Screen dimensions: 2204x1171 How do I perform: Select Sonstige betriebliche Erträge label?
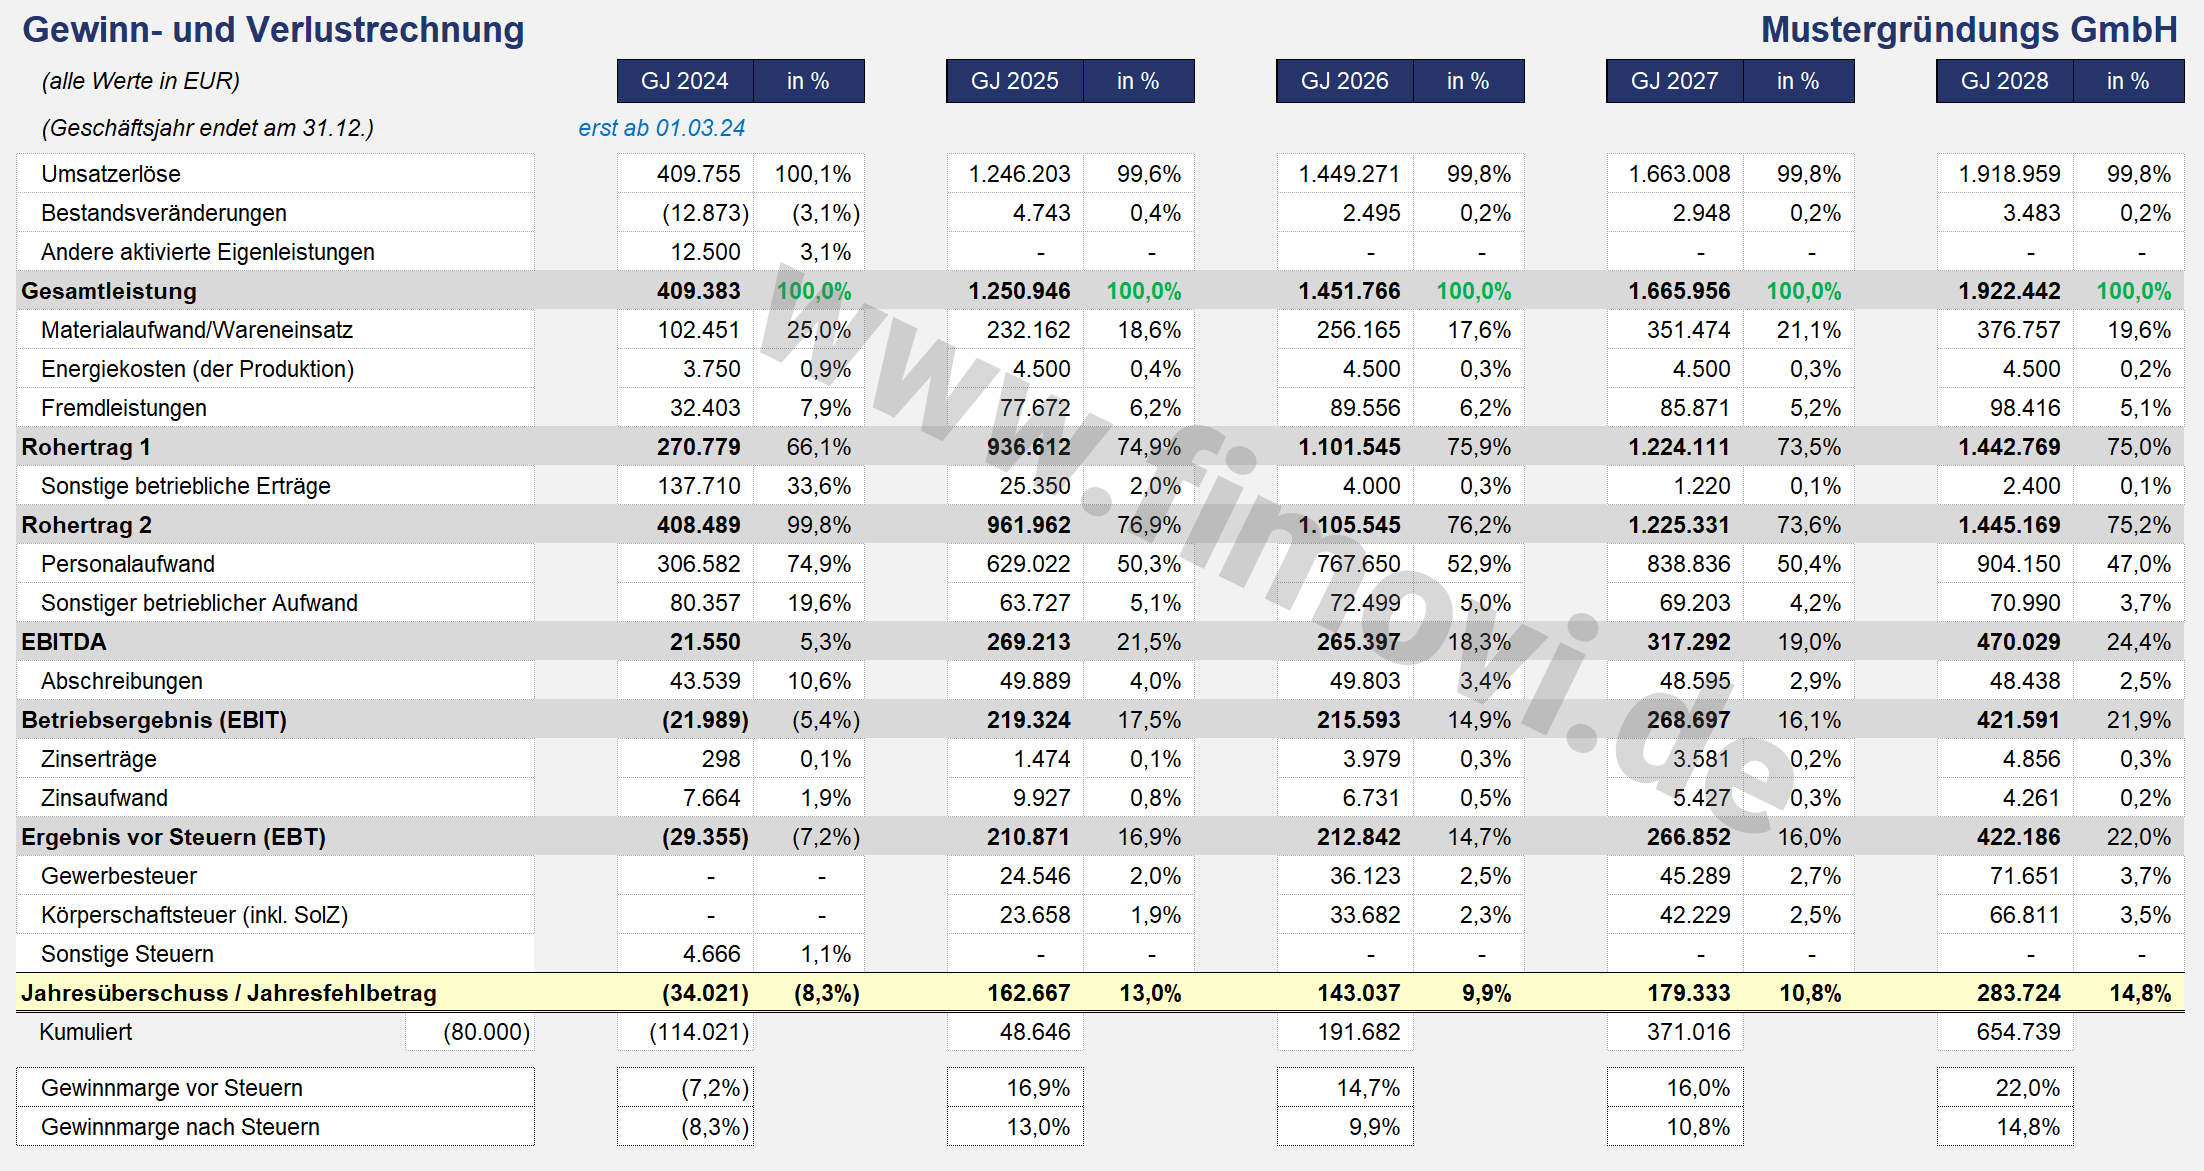[x=186, y=486]
